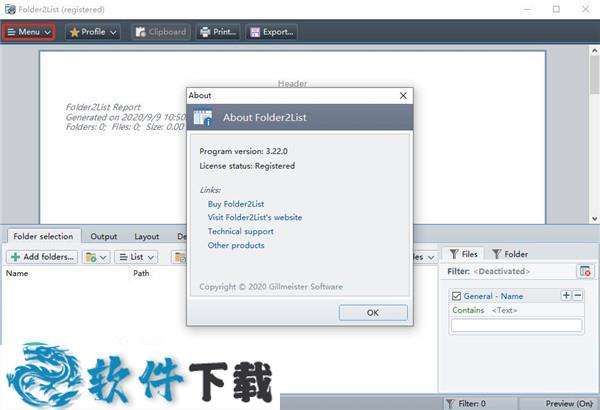Open Visit Folder2List's website link
This screenshot has height=410, width=600.
pyautogui.click(x=255, y=217)
